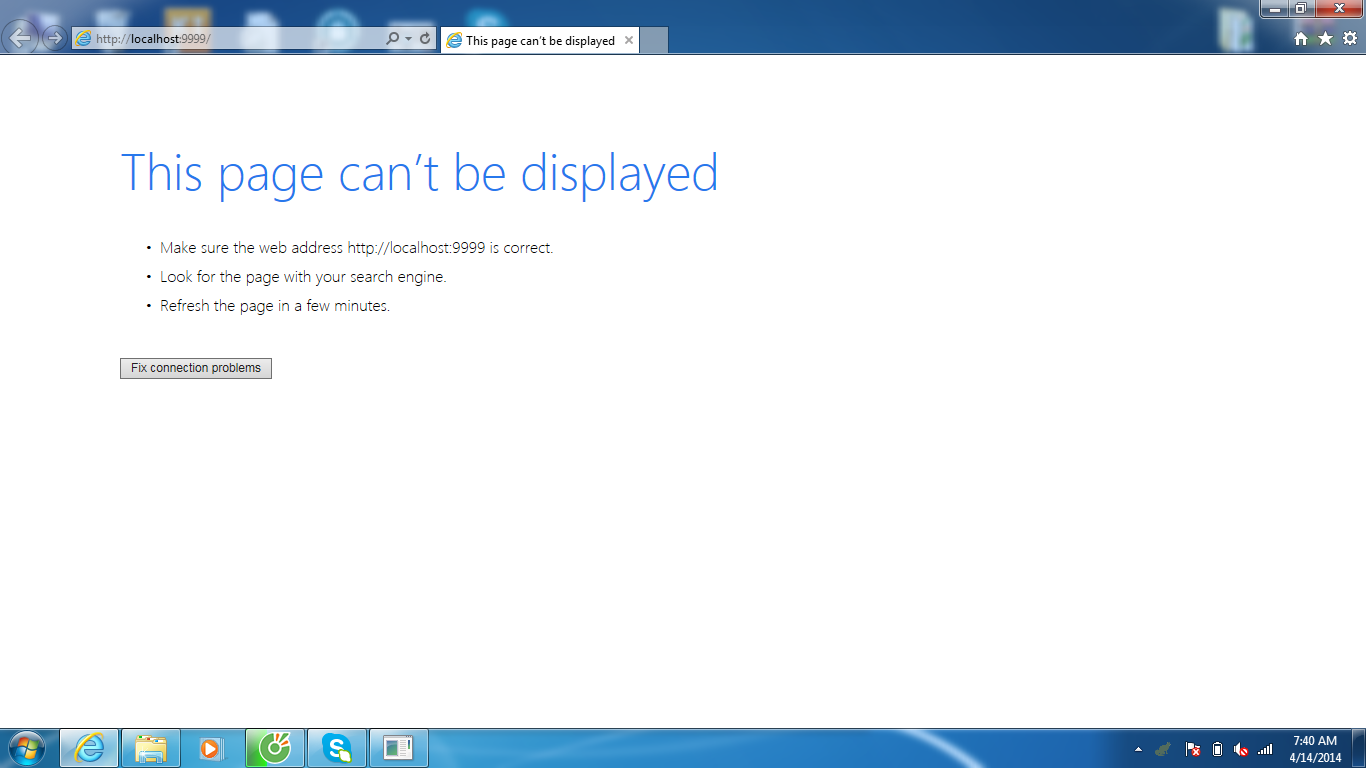Go forward with the browser Forward arrow
The image size is (1366, 768).
[x=54, y=38]
